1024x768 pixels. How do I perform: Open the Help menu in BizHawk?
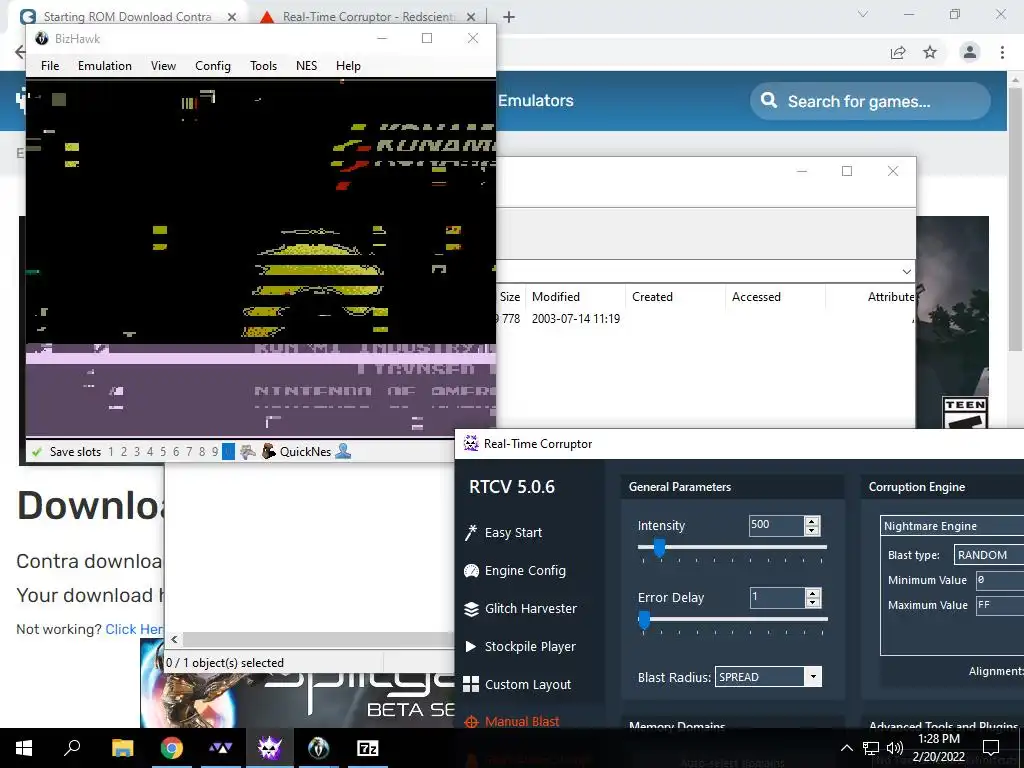point(348,65)
